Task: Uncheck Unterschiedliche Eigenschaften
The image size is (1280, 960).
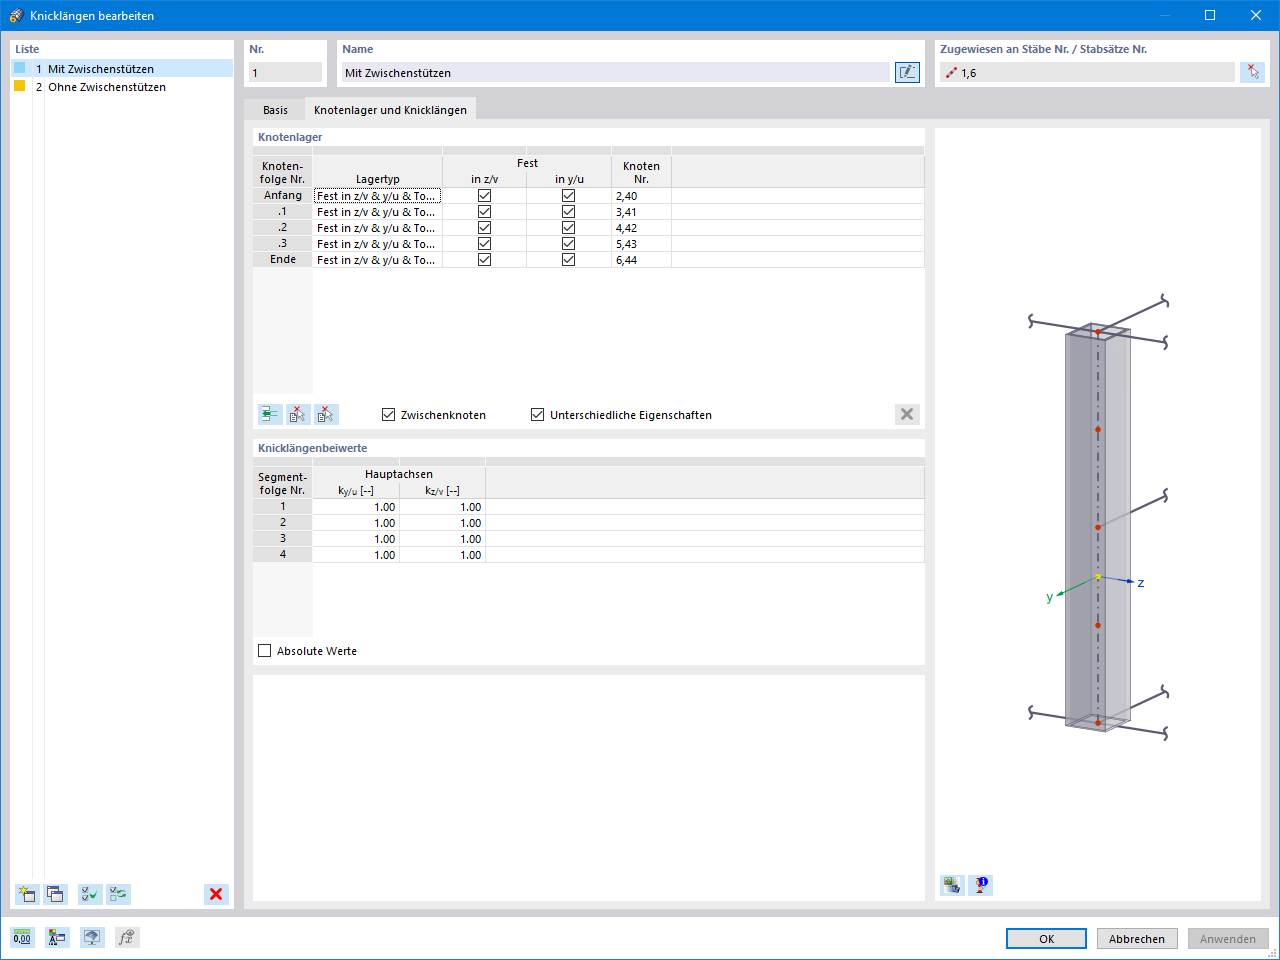Action: (537, 414)
